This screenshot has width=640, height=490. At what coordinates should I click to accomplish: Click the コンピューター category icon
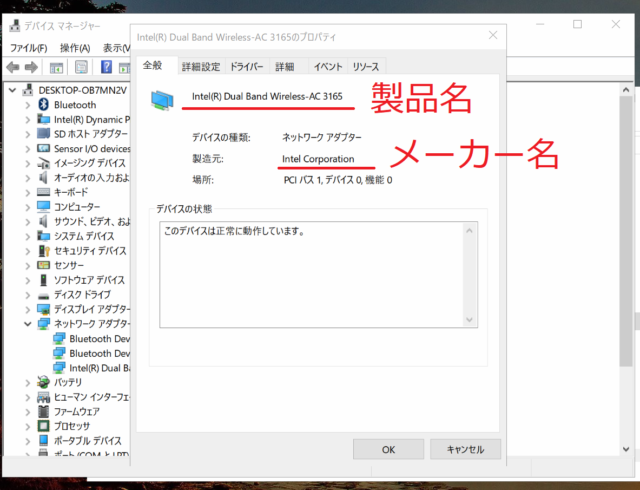tap(44, 207)
